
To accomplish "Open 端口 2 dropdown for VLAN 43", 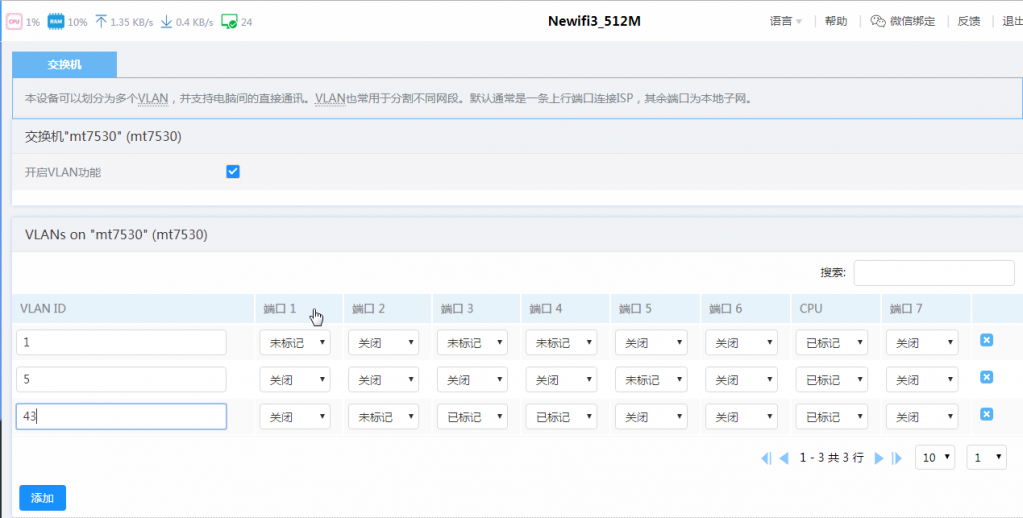I will tap(384, 416).
